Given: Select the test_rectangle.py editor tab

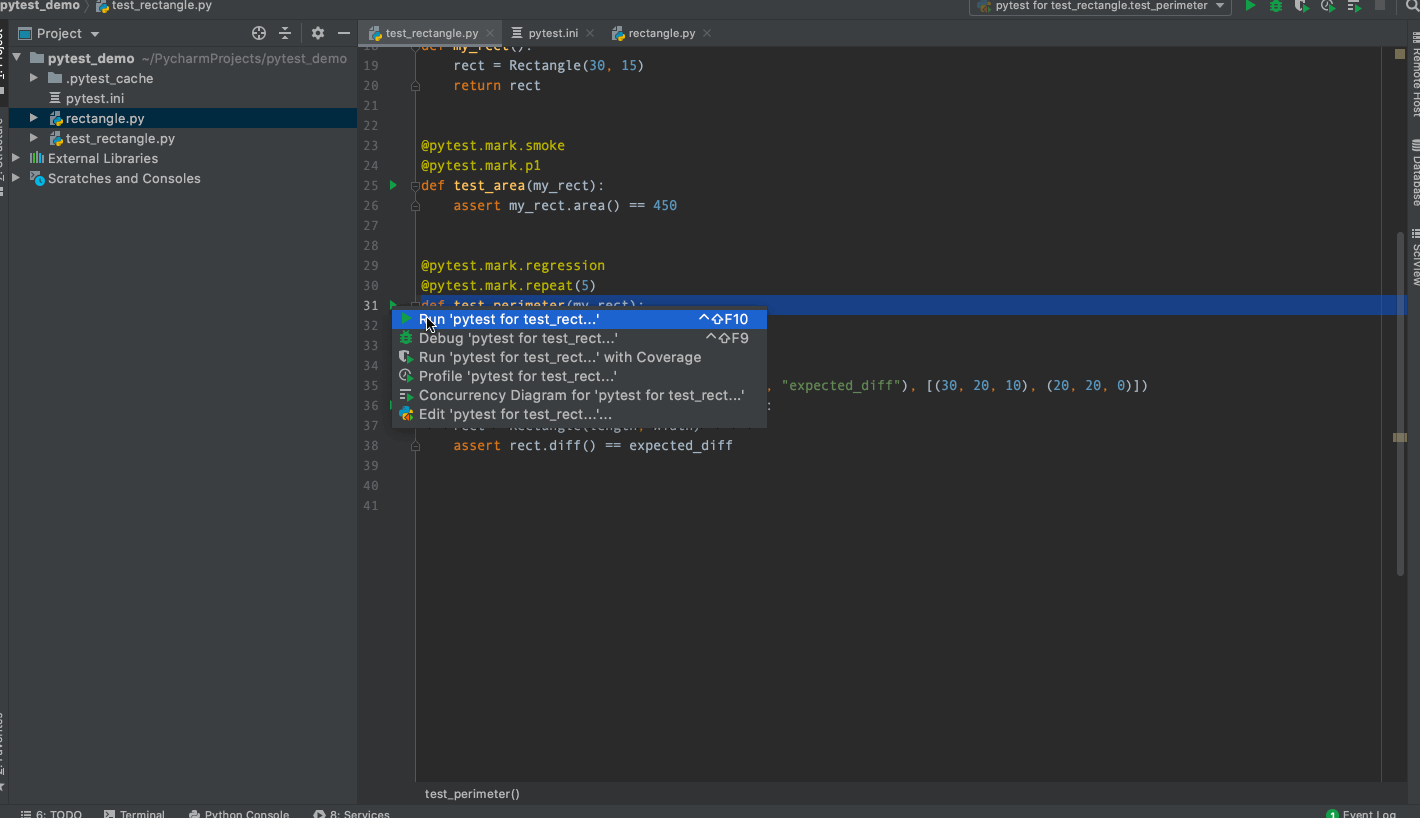Looking at the screenshot, I should click(x=431, y=33).
